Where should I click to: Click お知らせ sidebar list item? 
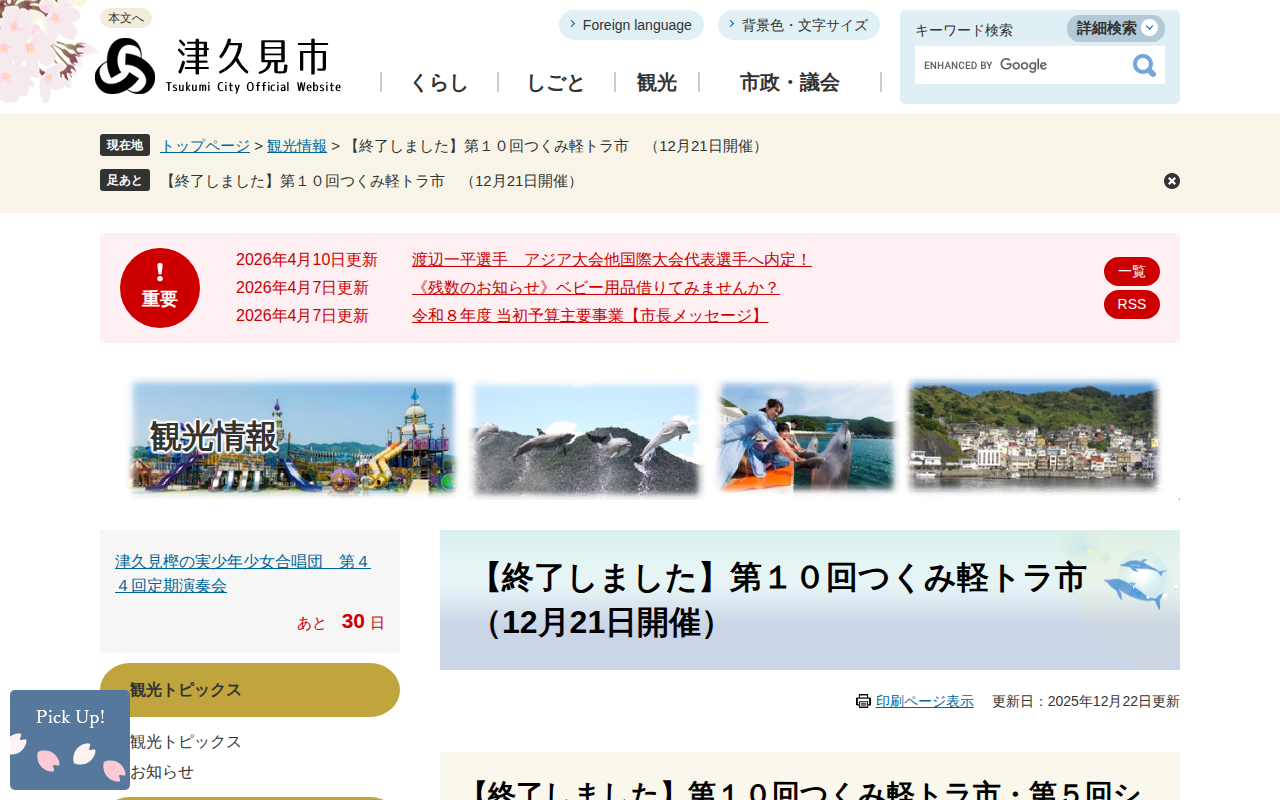162,772
